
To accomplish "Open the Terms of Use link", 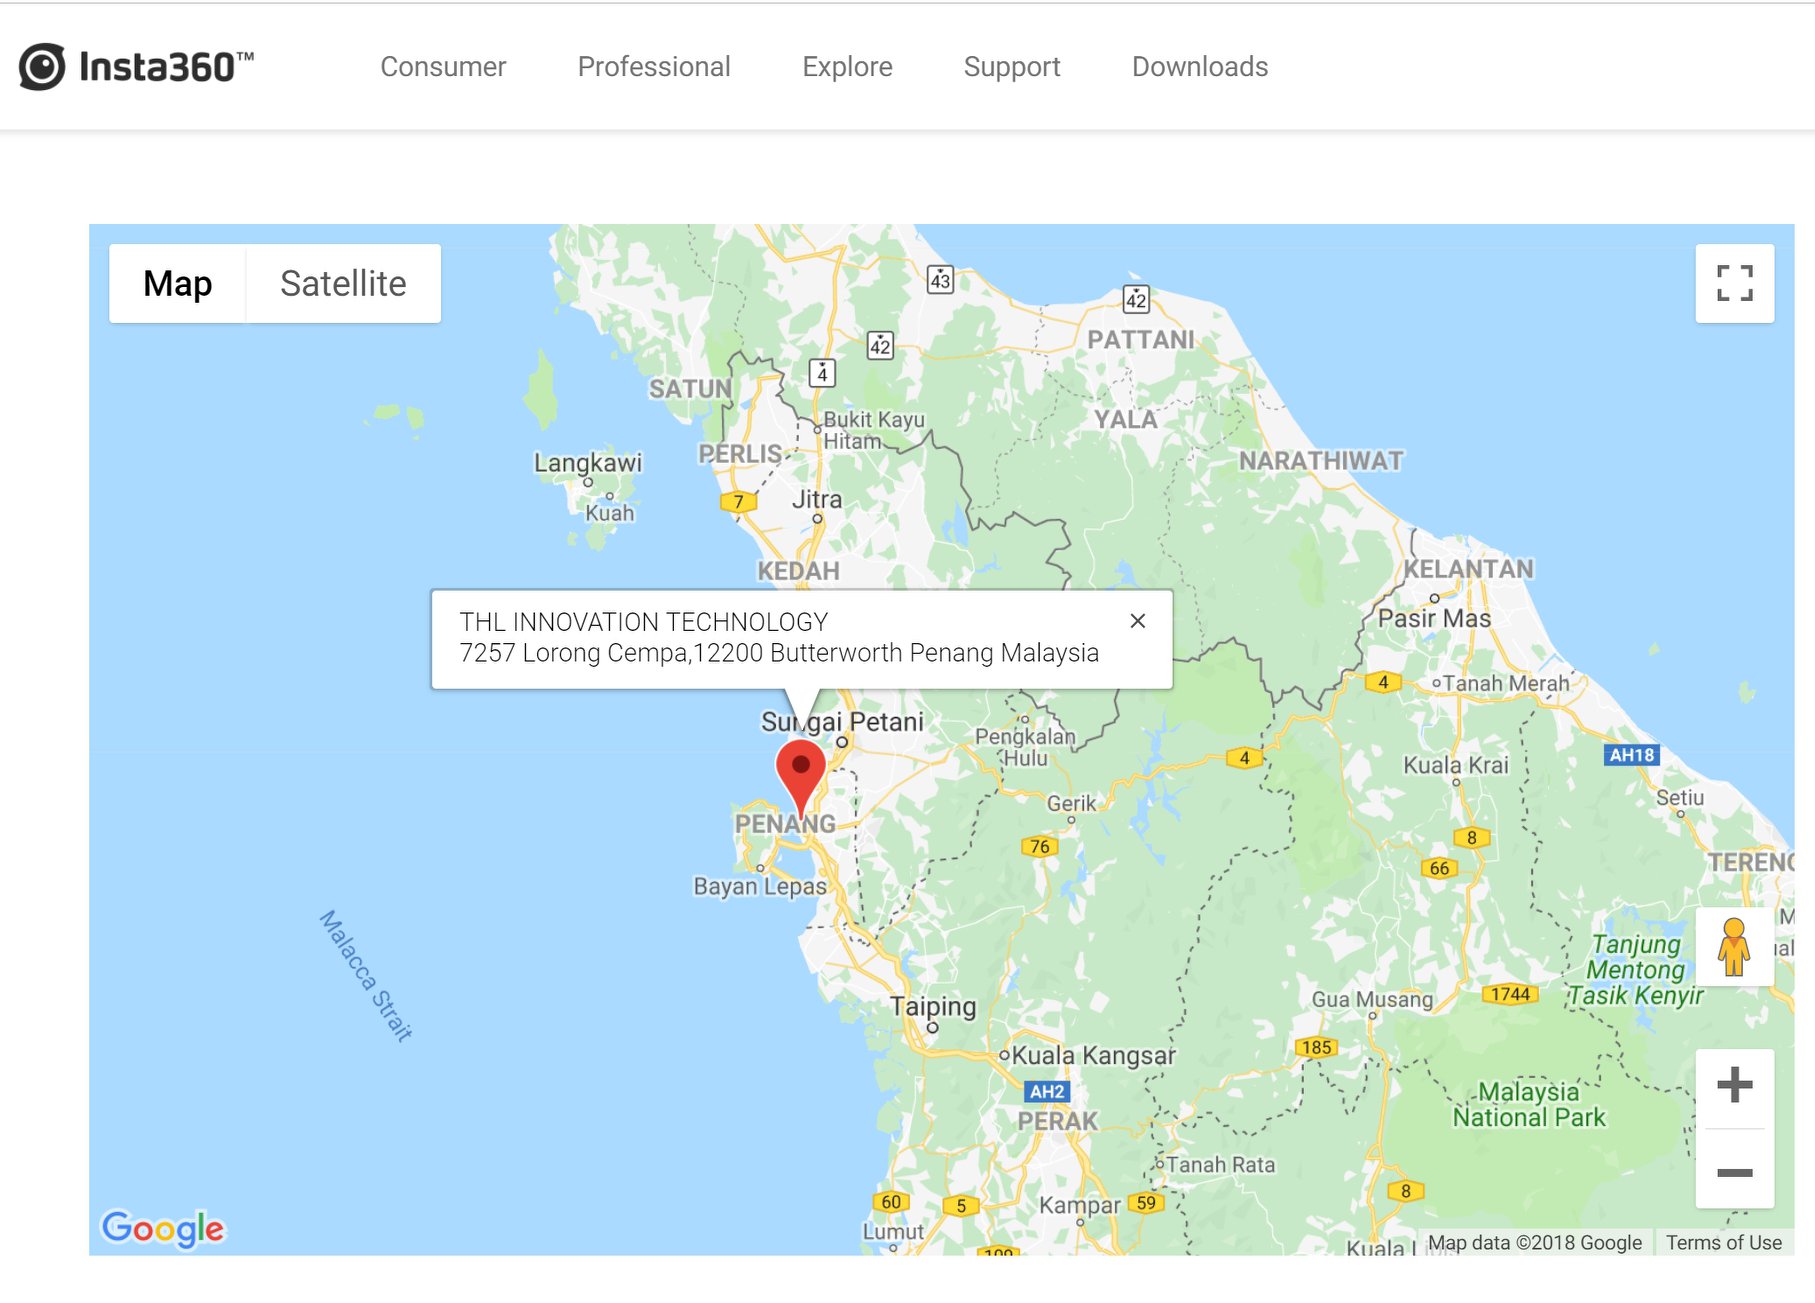I will pos(1723,1242).
